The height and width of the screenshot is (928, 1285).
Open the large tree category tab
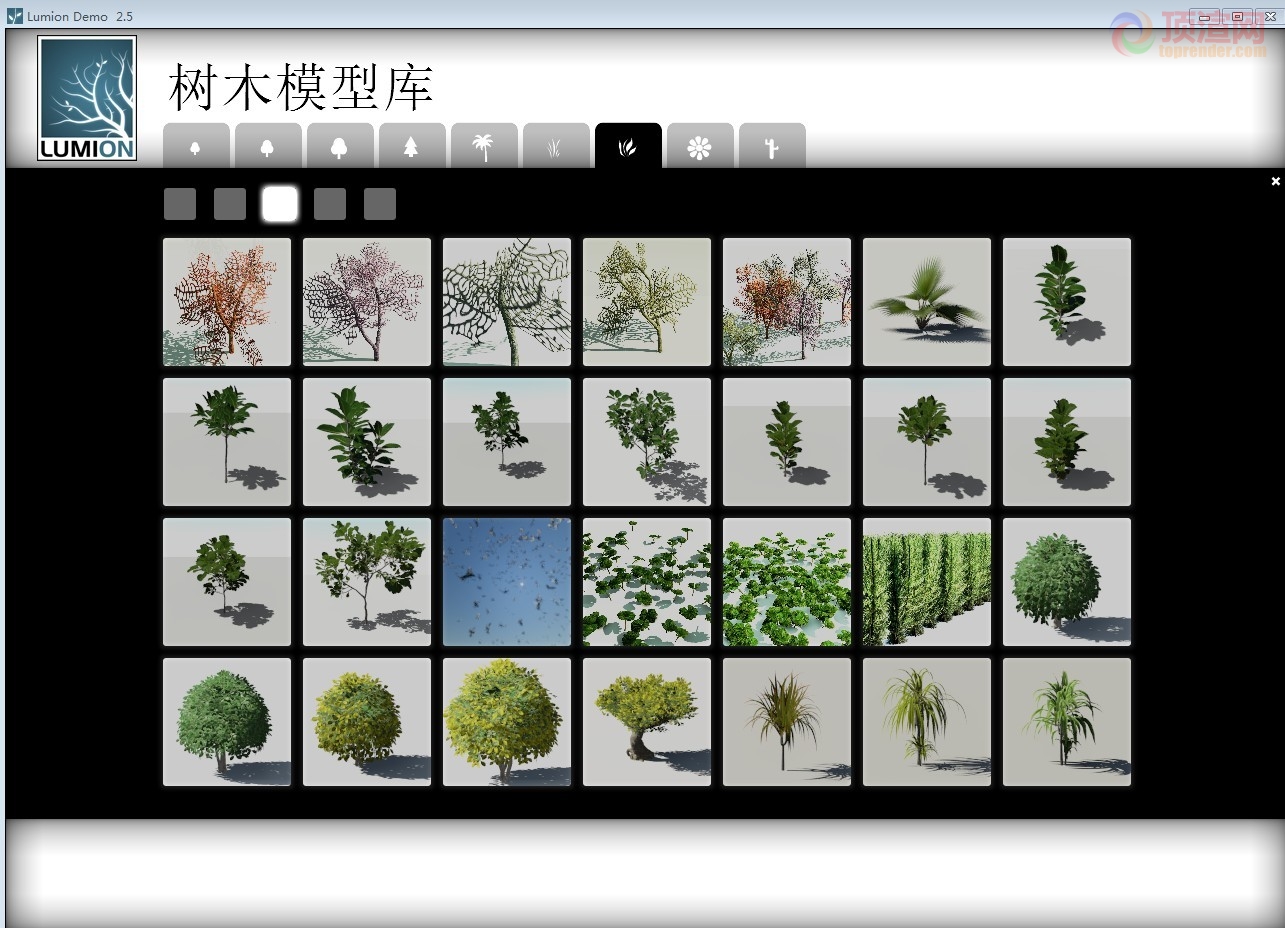coord(340,146)
